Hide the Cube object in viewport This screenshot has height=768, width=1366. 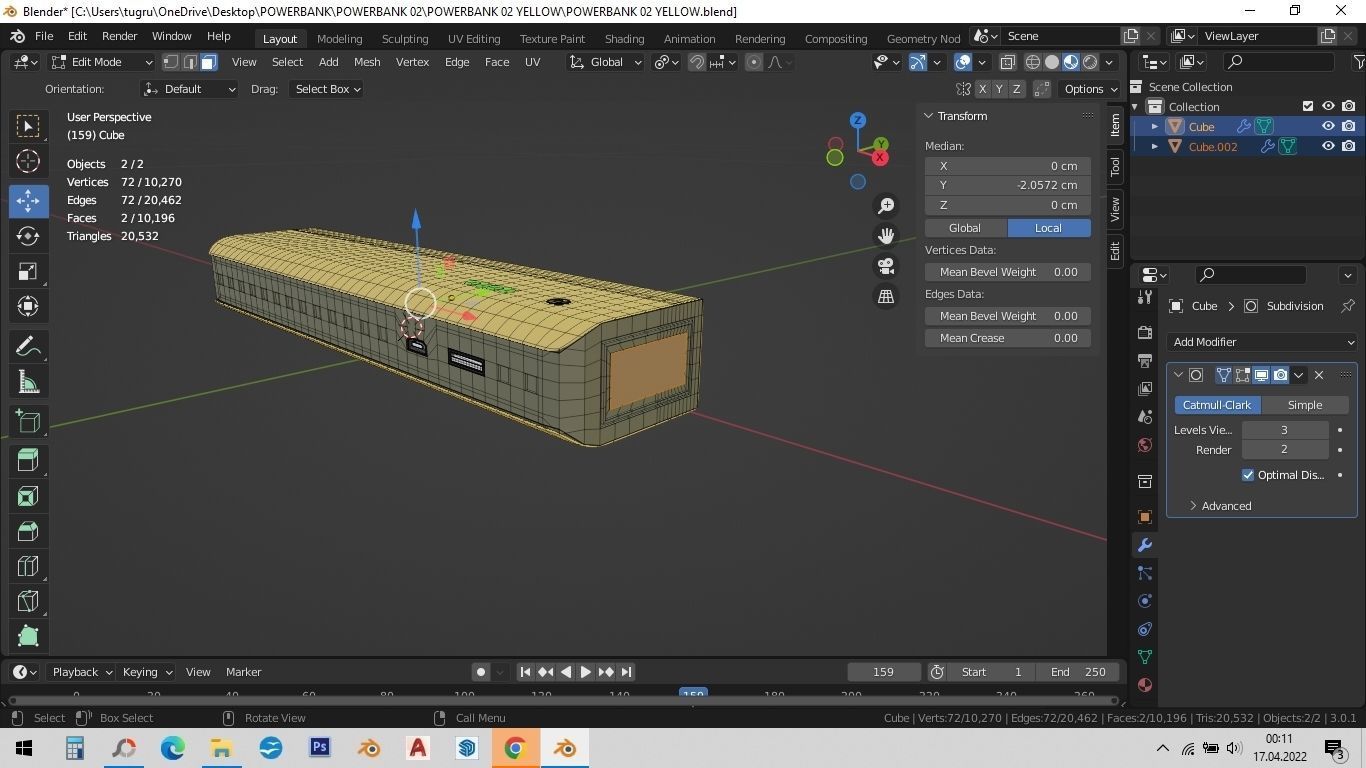[1328, 127]
